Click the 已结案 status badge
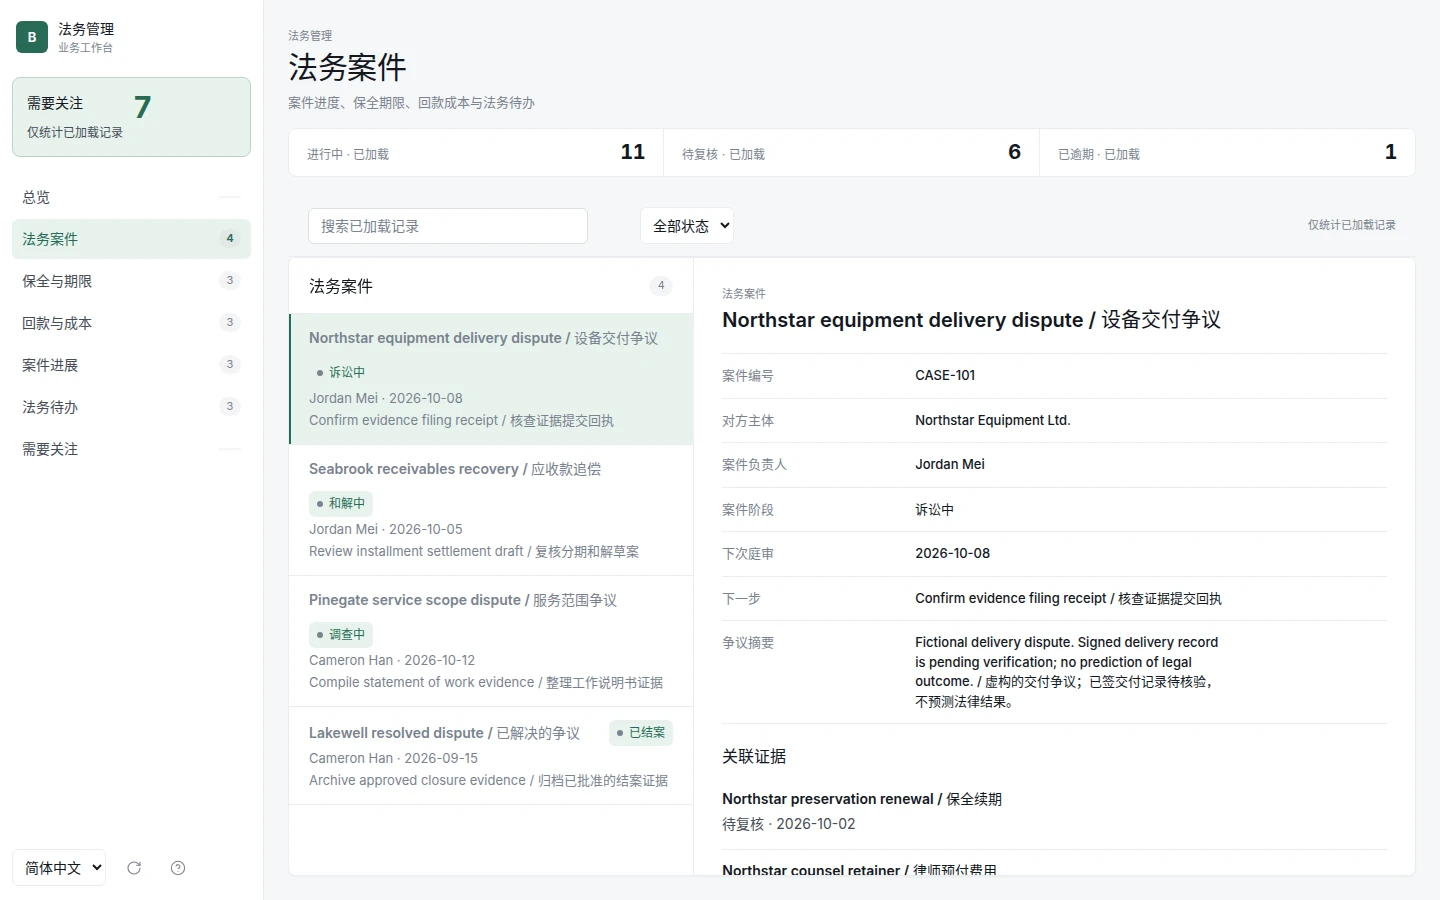Viewport: 1440px width, 900px height. (x=641, y=733)
